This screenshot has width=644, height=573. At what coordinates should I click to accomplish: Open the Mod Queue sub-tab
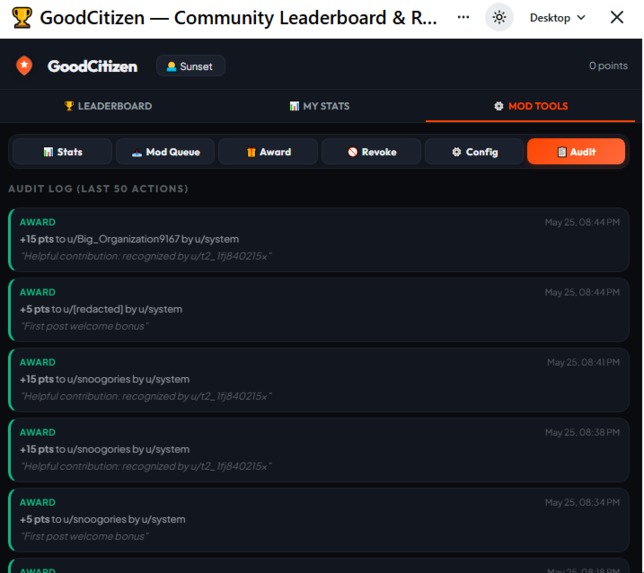point(165,152)
